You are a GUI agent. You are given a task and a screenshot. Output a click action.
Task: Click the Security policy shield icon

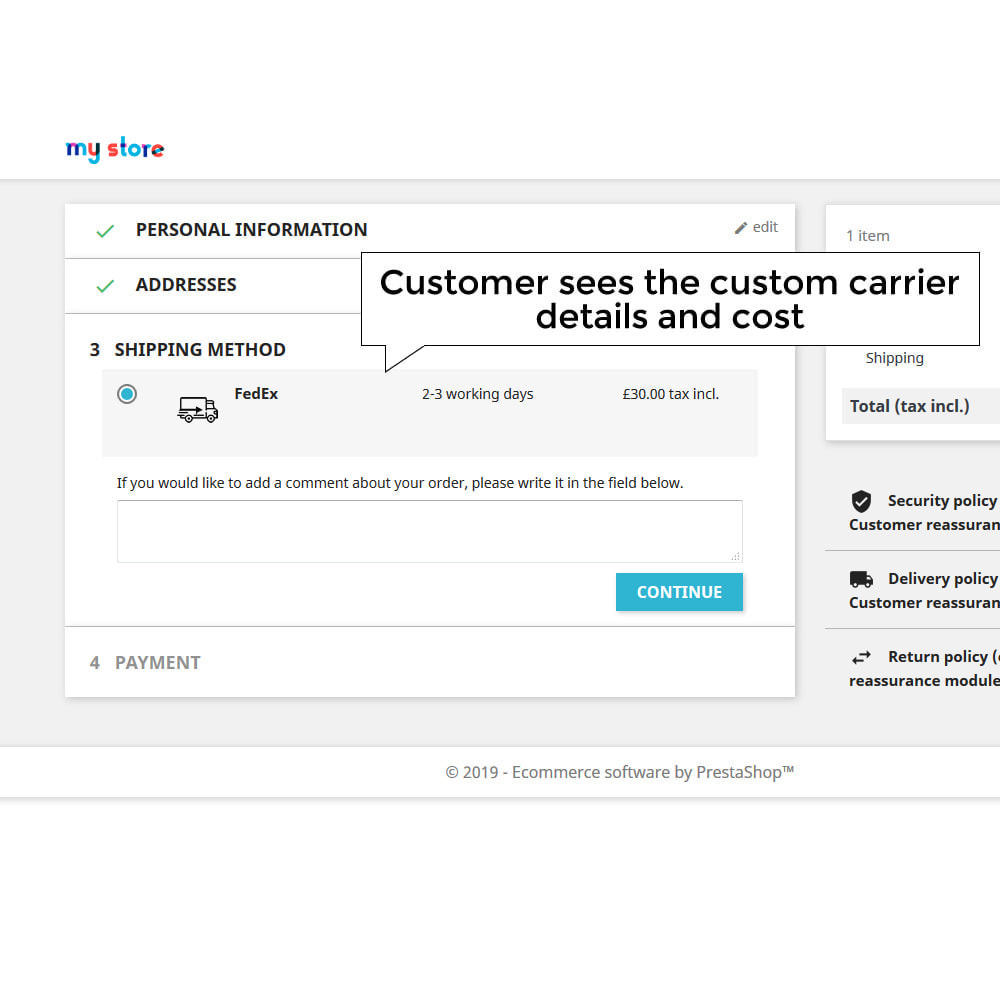tap(861, 501)
